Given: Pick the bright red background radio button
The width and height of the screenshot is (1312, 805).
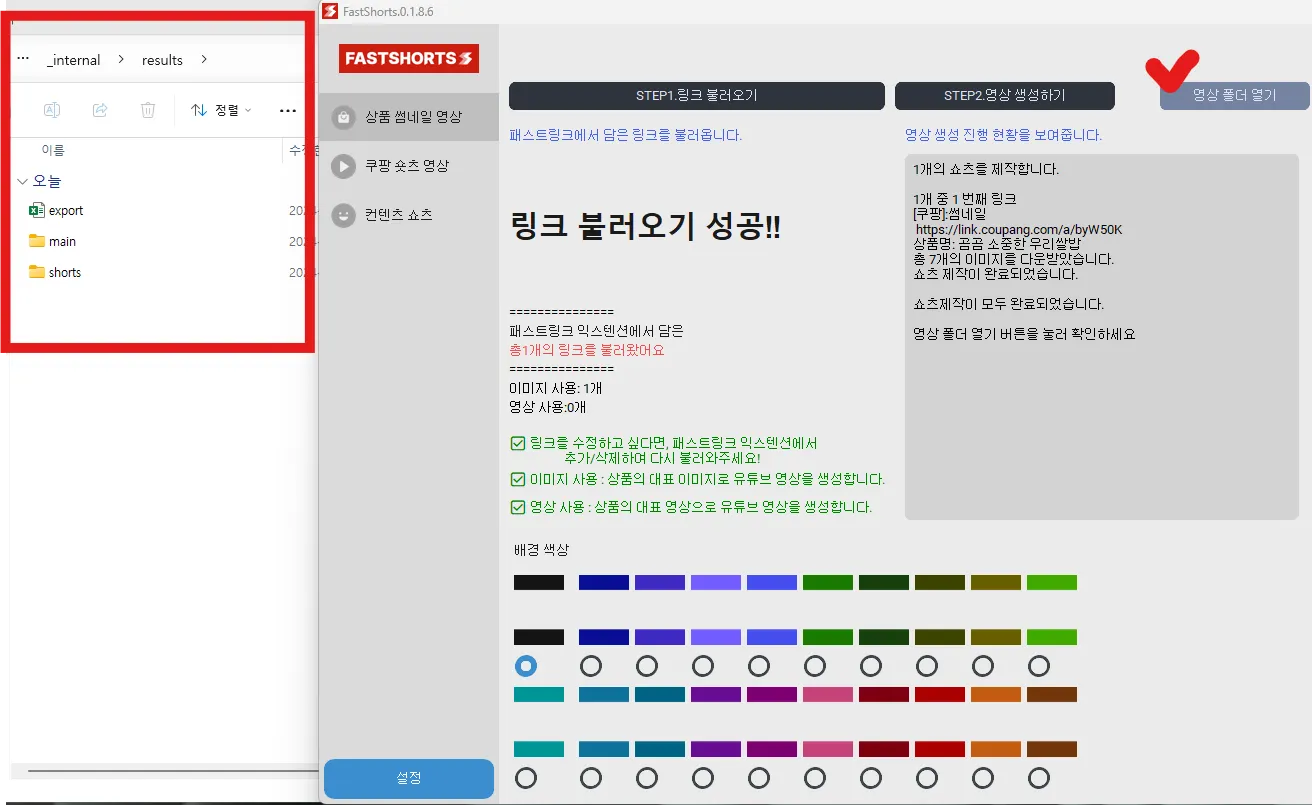Looking at the screenshot, I should click(927, 778).
